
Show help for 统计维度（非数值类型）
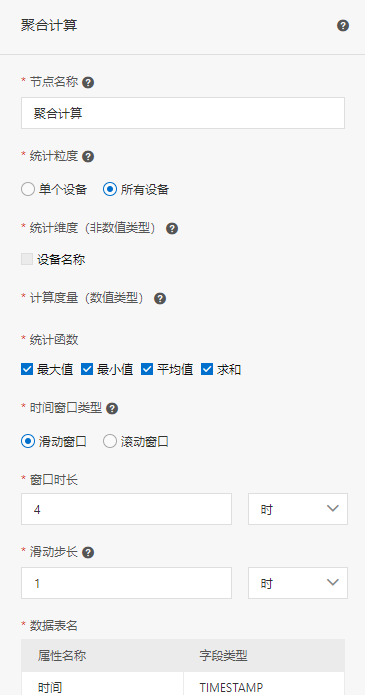pyautogui.click(x=172, y=229)
